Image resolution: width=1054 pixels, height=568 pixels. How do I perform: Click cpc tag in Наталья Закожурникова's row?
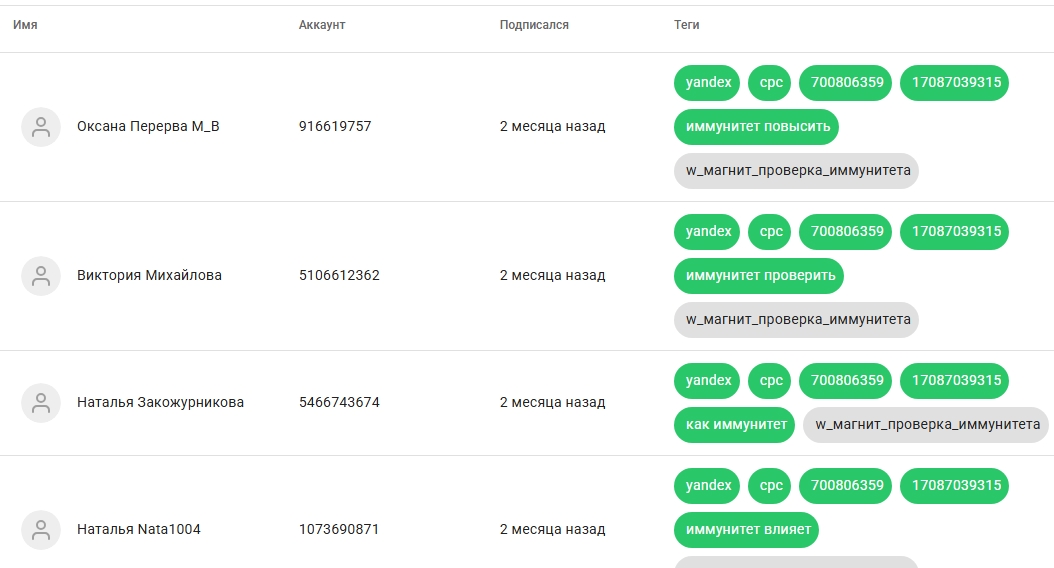[770, 381]
